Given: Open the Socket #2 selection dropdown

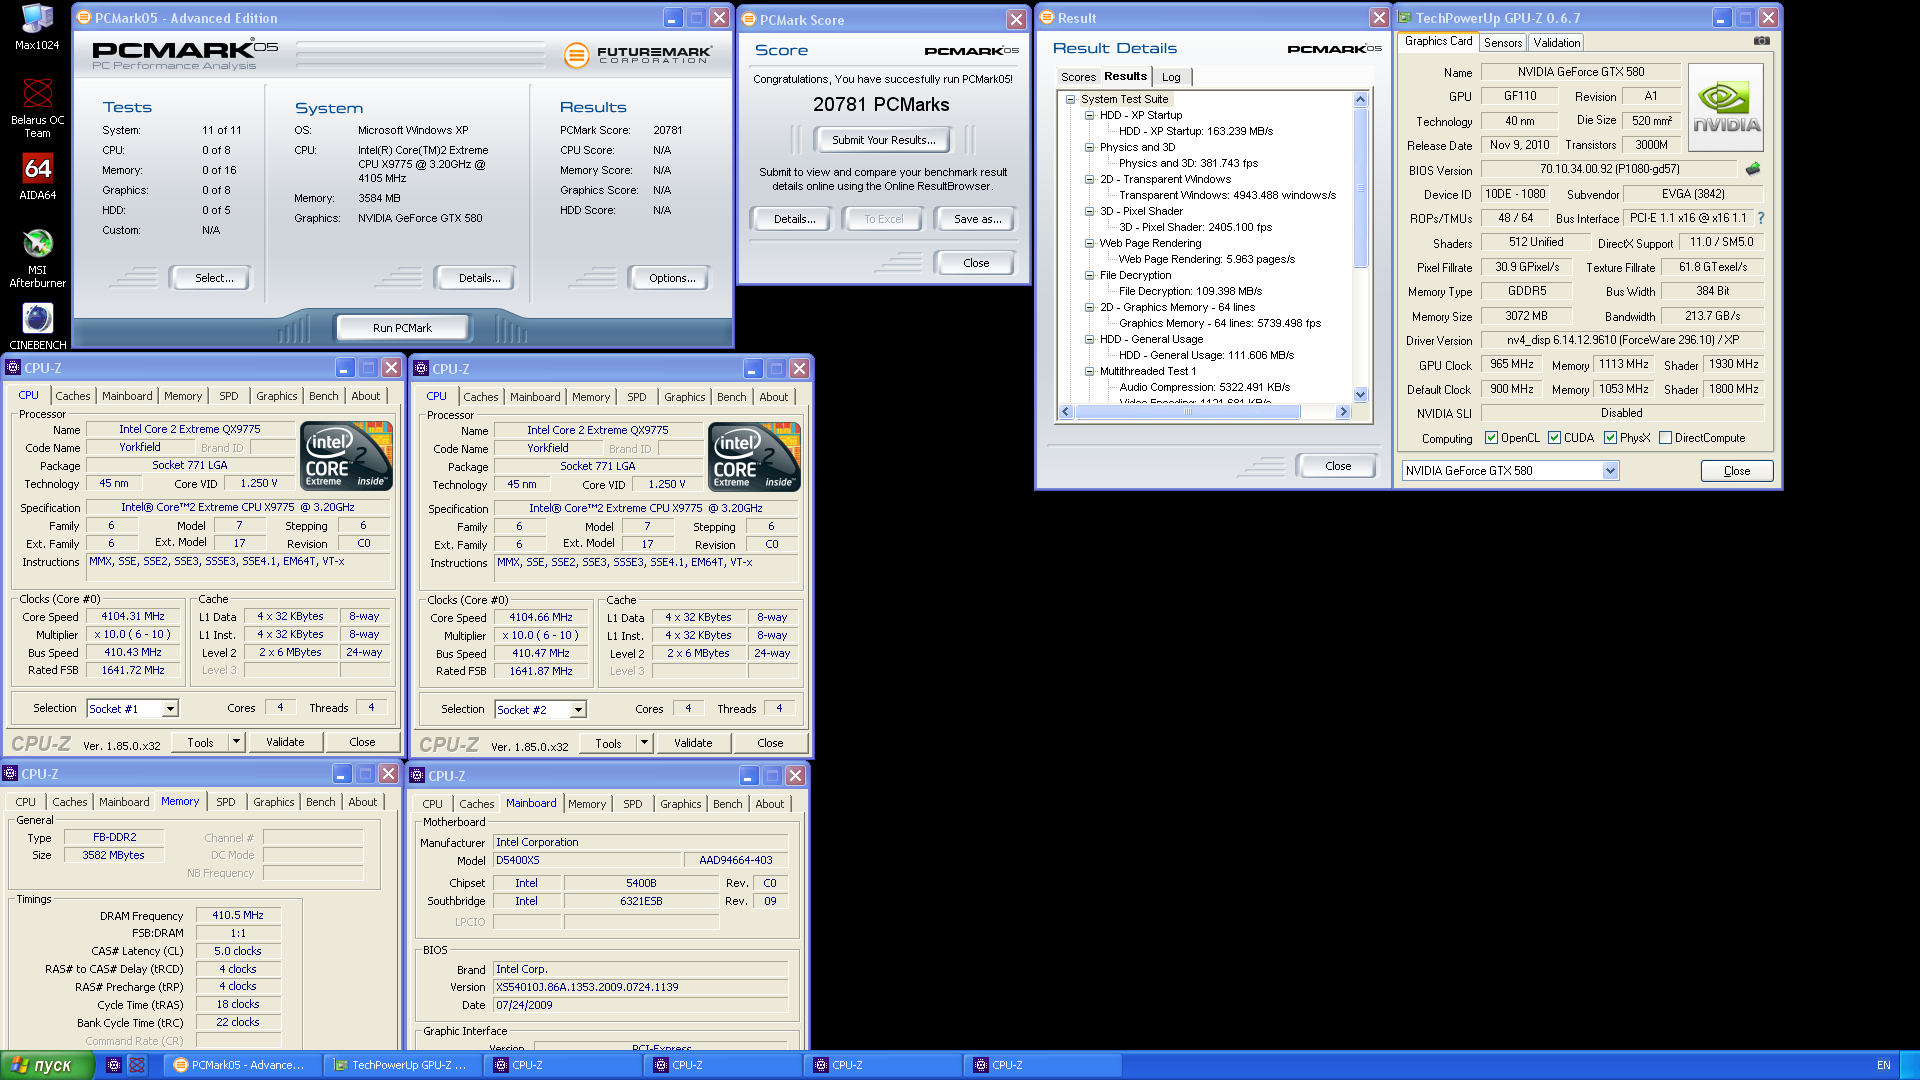Looking at the screenshot, I should (x=578, y=710).
